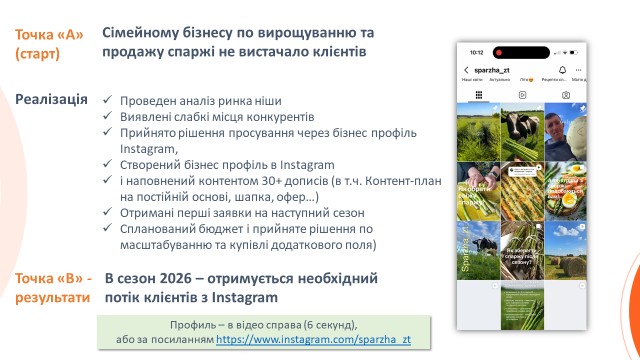Image resolution: width=640 pixels, height=360 pixels.
Task: Open the hands holding asparagus post
Action: click(x=478, y=191)
